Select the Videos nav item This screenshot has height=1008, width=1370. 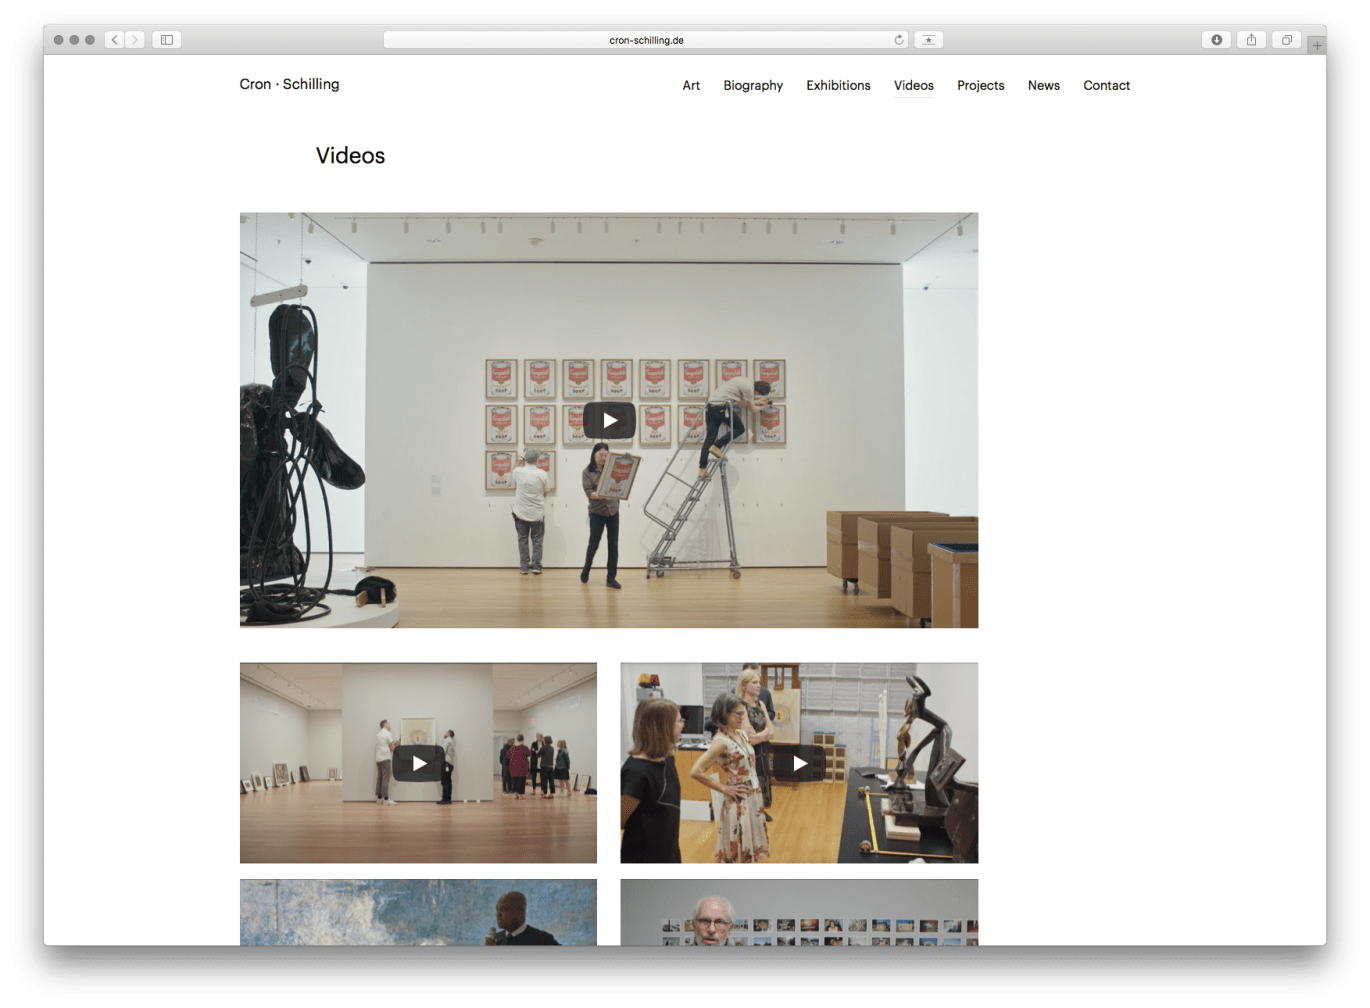[x=914, y=86]
